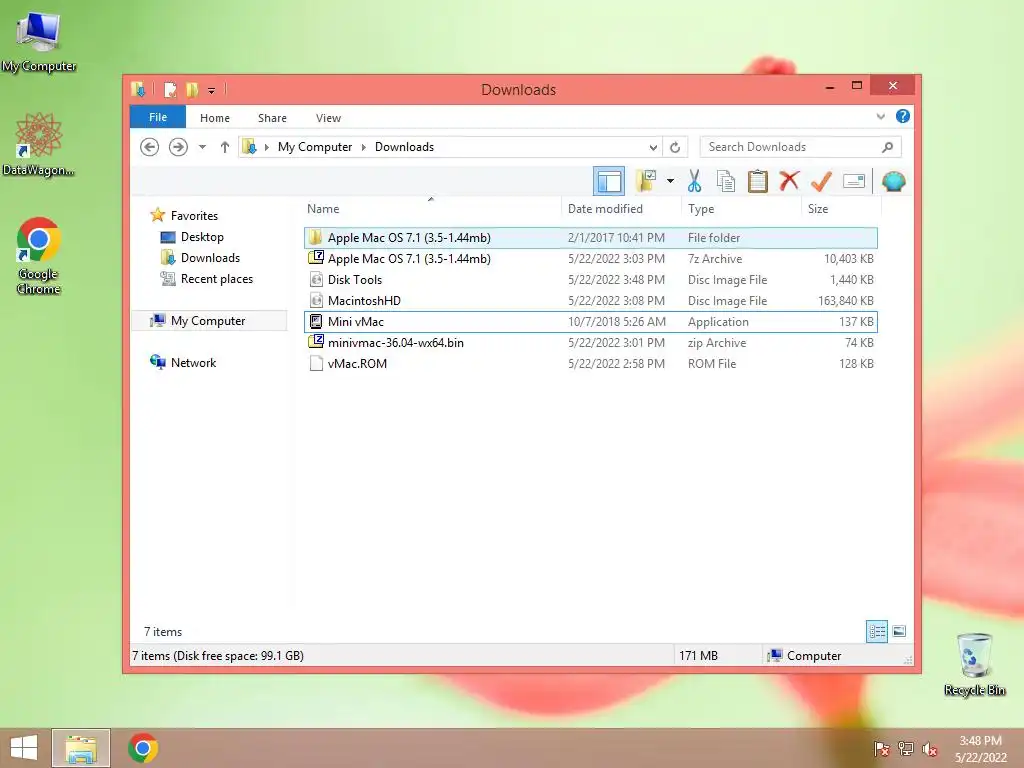Click the Favorites header in the sidebar
This screenshot has width=1024, height=768.
coord(194,216)
